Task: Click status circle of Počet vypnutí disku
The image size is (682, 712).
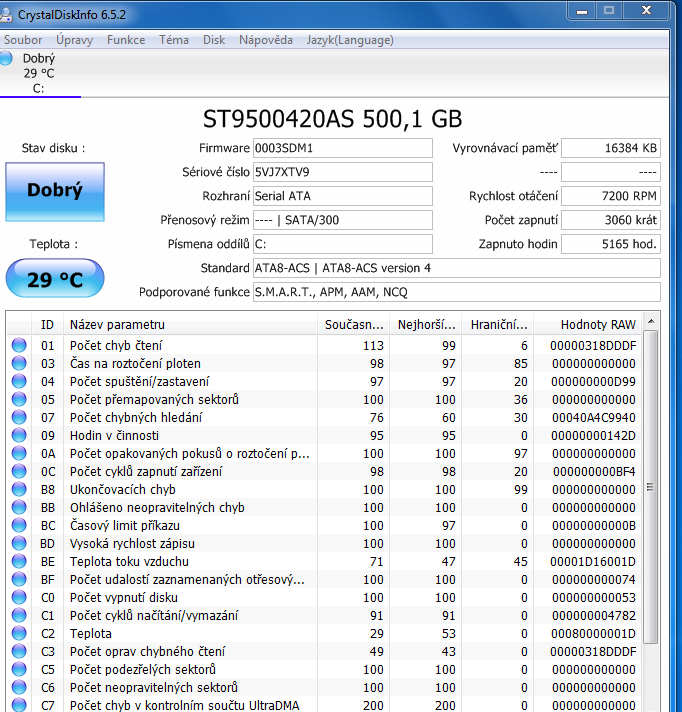Action: [19, 597]
